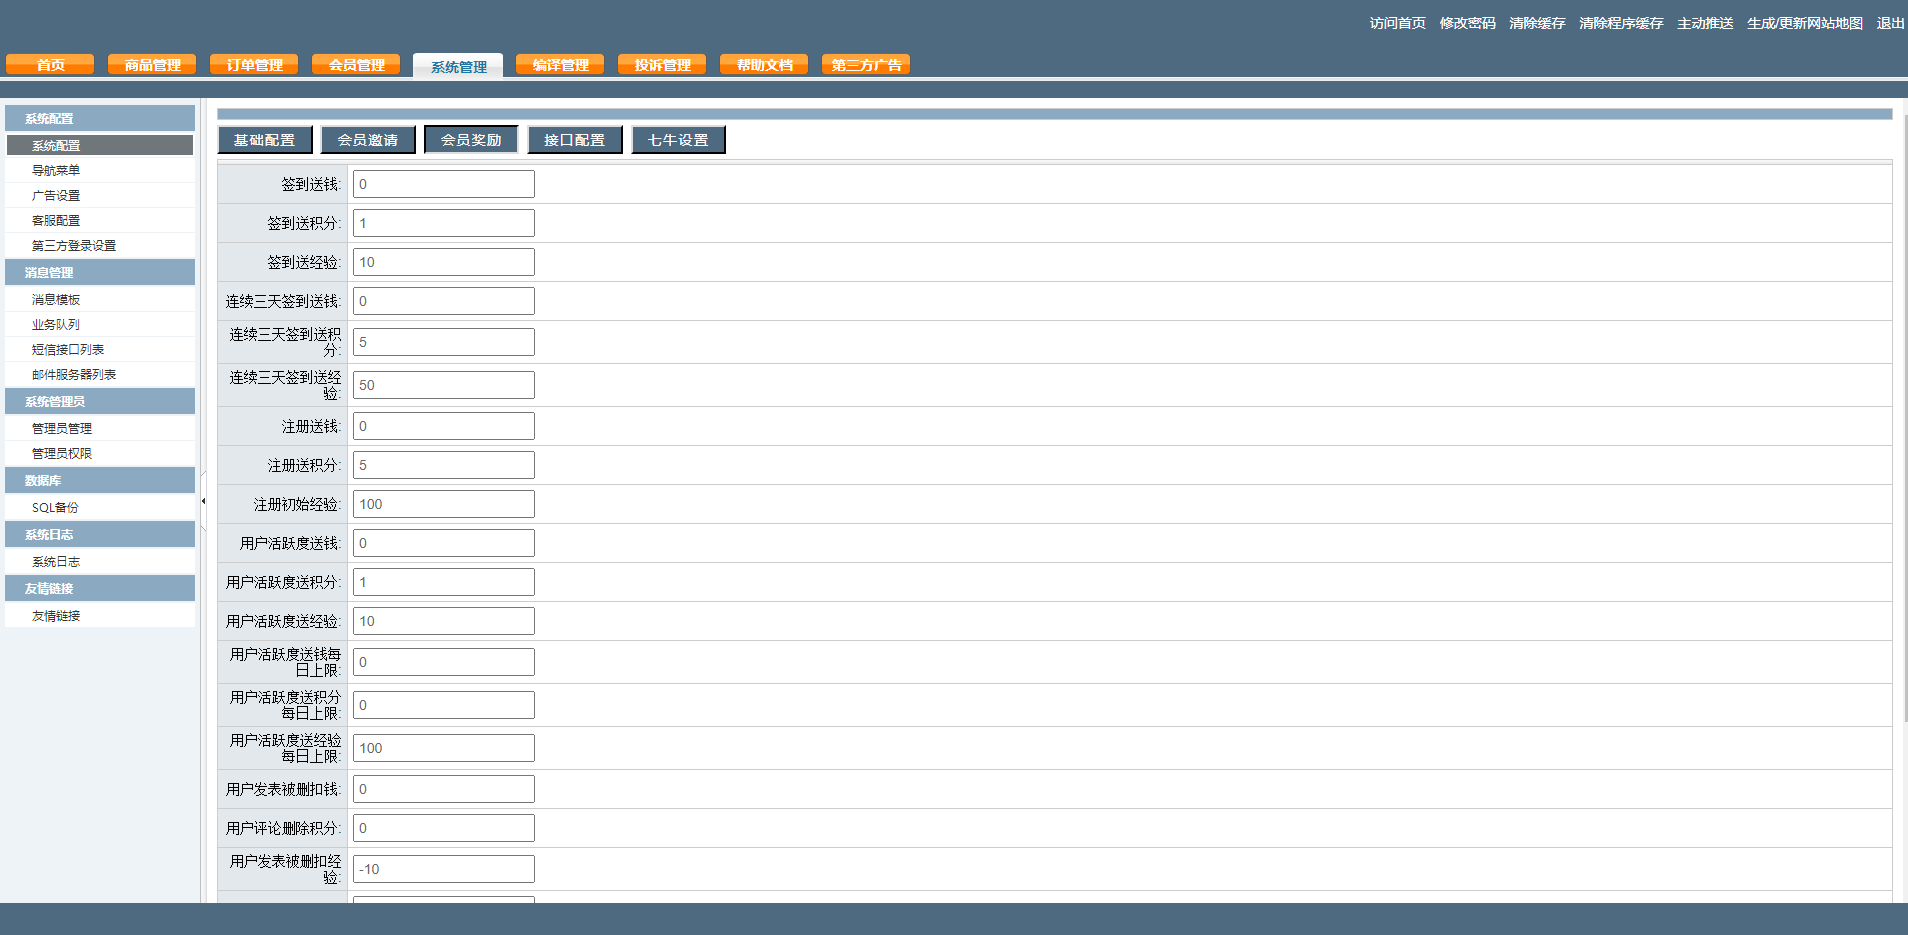The width and height of the screenshot is (1908, 935).
Task: Open the 接口配置 tab
Action: pyautogui.click(x=575, y=140)
